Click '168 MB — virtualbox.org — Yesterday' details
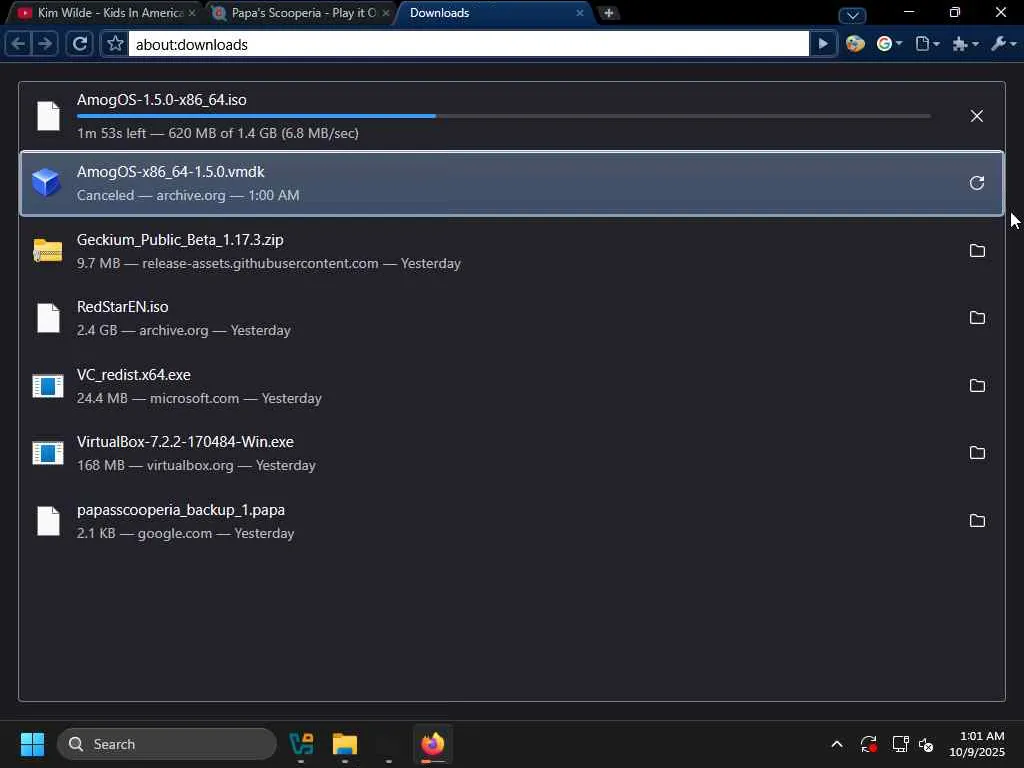This screenshot has width=1024, height=768. click(x=196, y=466)
